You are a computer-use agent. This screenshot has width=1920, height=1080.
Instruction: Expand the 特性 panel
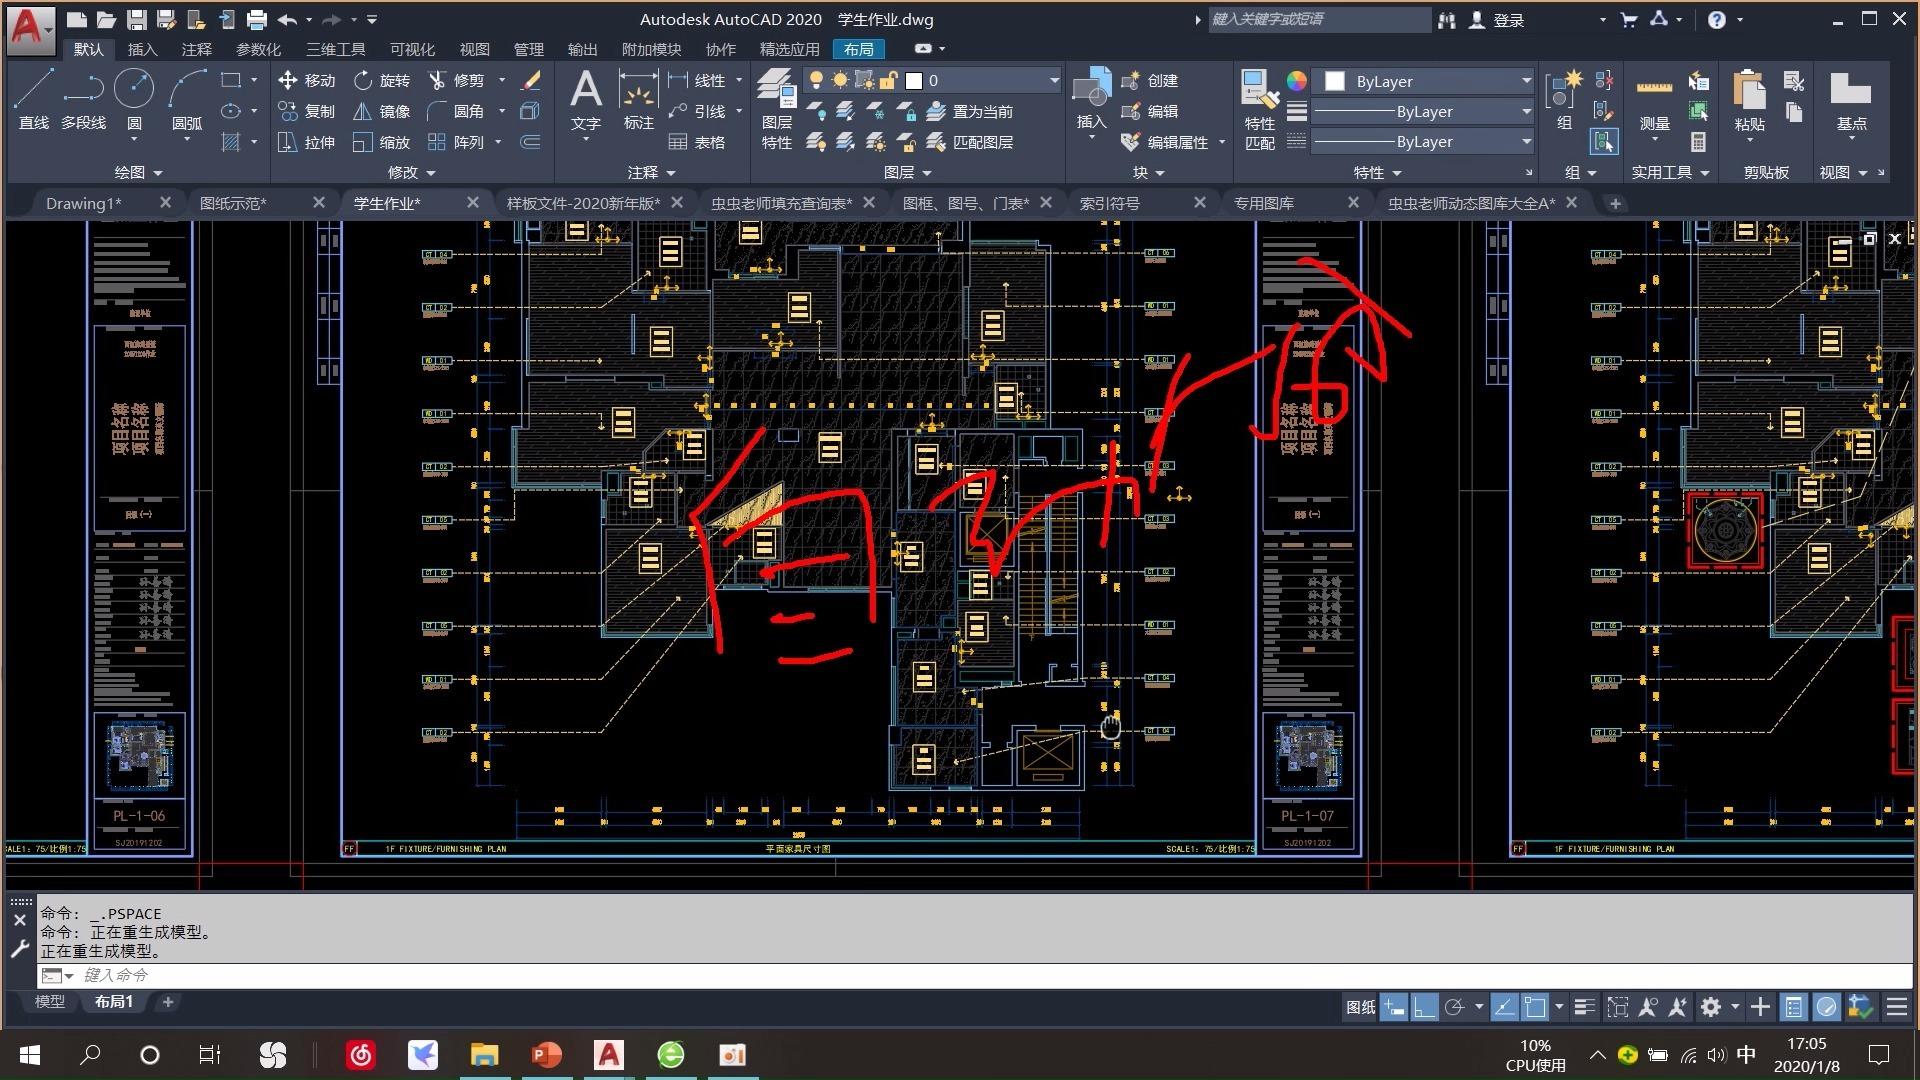(x=1378, y=172)
